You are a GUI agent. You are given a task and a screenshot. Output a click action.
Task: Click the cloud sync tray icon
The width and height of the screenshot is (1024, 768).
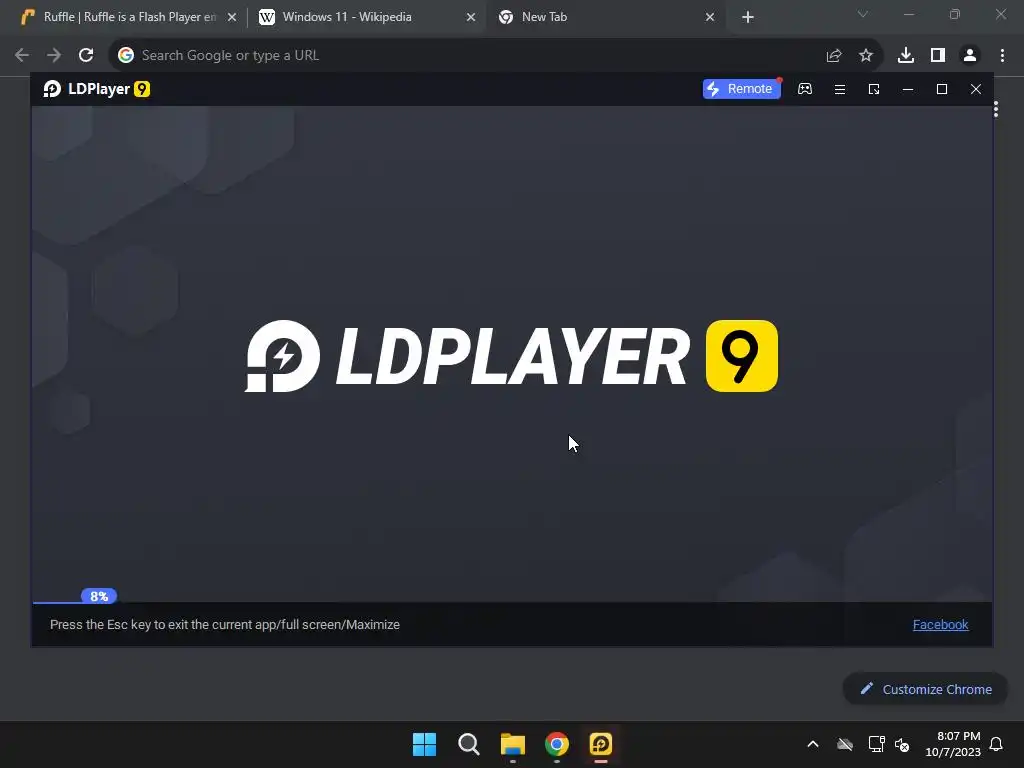(x=845, y=744)
